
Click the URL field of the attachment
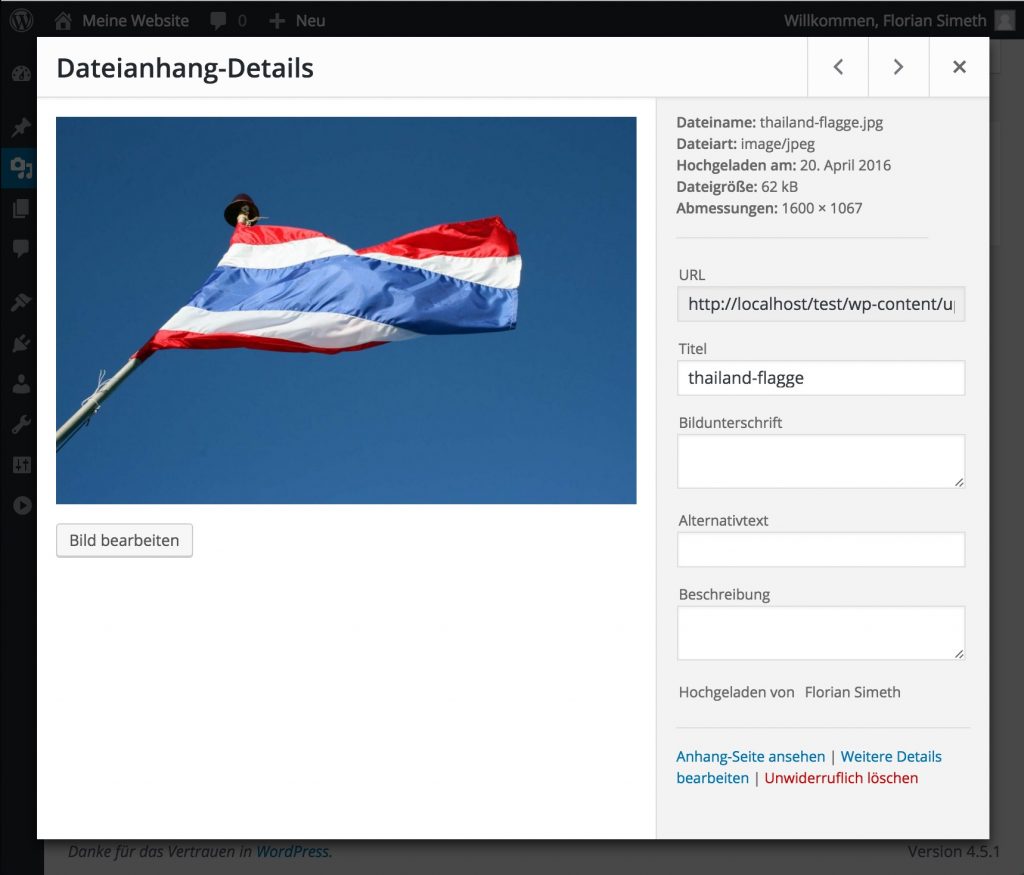820,304
